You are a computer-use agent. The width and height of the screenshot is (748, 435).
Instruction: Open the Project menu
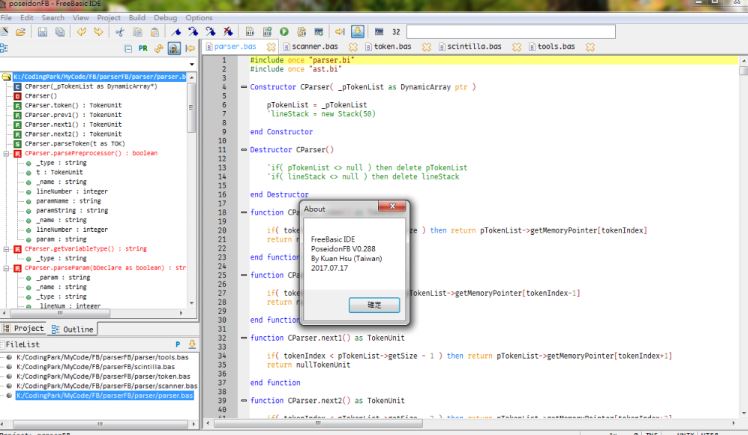point(109,18)
